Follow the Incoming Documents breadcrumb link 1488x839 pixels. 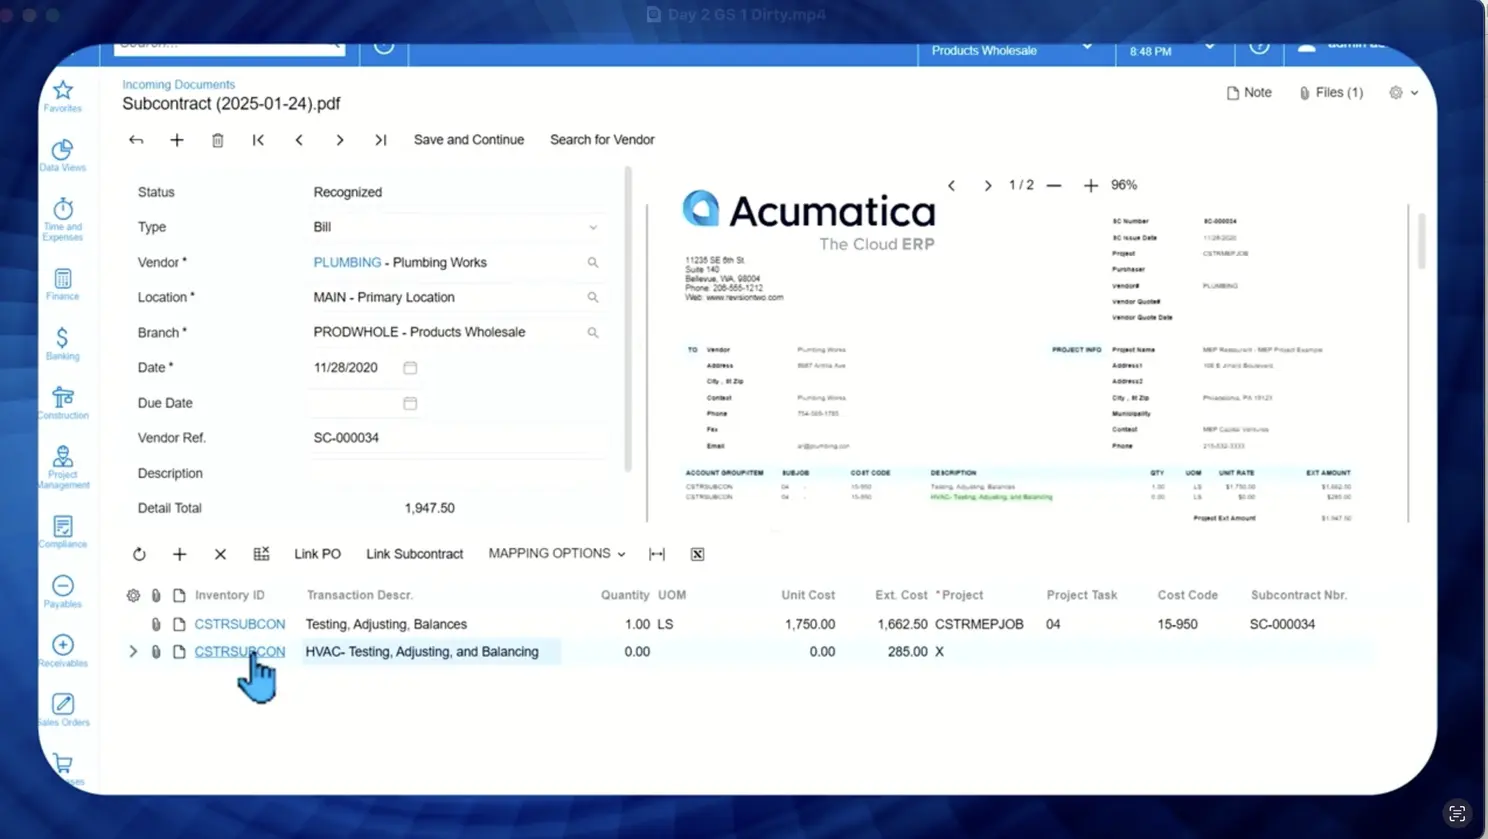tap(178, 85)
